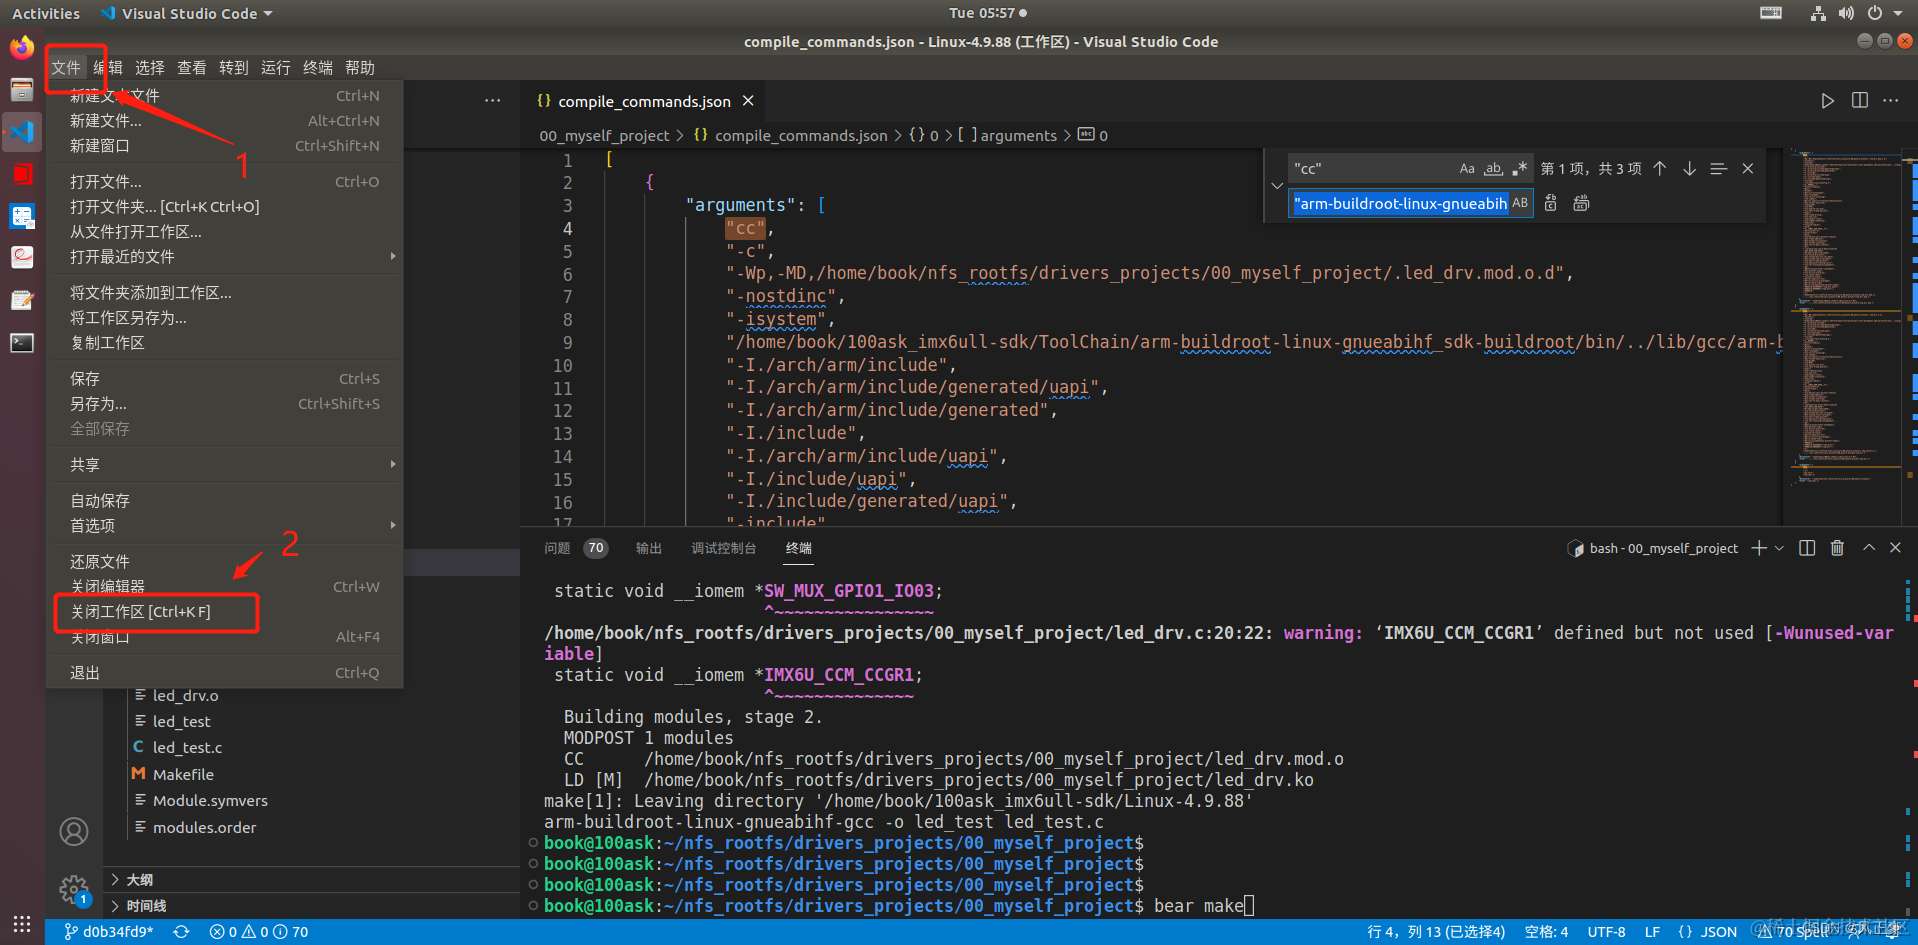This screenshot has width=1918, height=945.
Task: Open the 查看 menu
Action: [x=192, y=68]
